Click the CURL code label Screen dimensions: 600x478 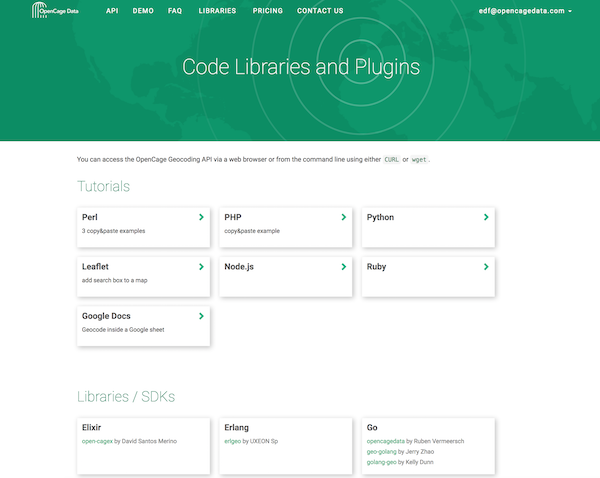[391, 160]
